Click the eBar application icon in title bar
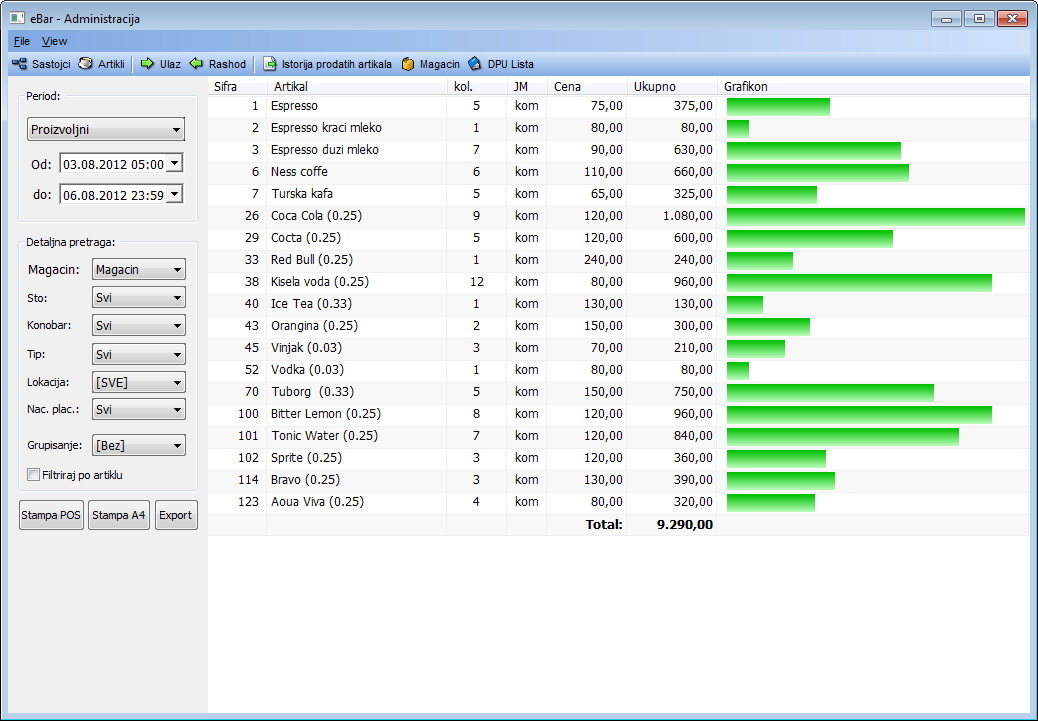This screenshot has height=721, width=1038. (17, 18)
